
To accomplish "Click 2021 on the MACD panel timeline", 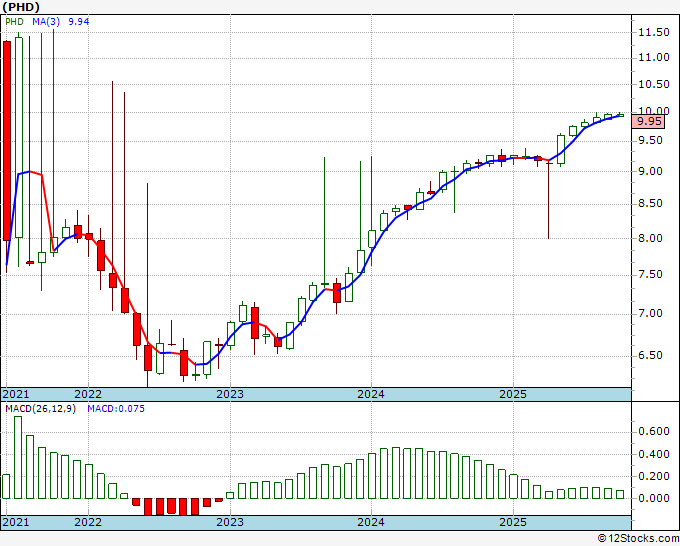I will [x=16, y=522].
